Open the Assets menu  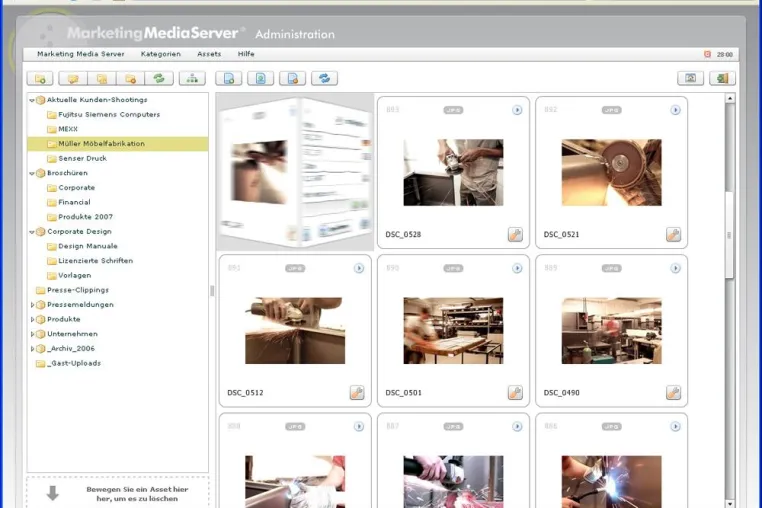pyautogui.click(x=209, y=54)
